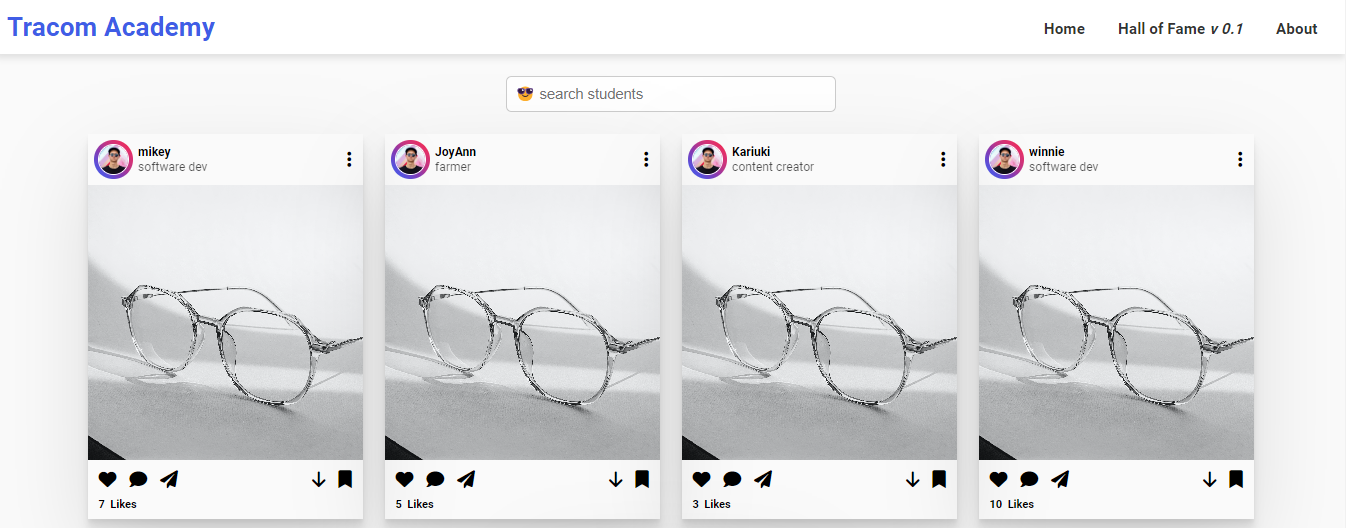Toggle the bookmark on Kariuki's post

click(939, 480)
